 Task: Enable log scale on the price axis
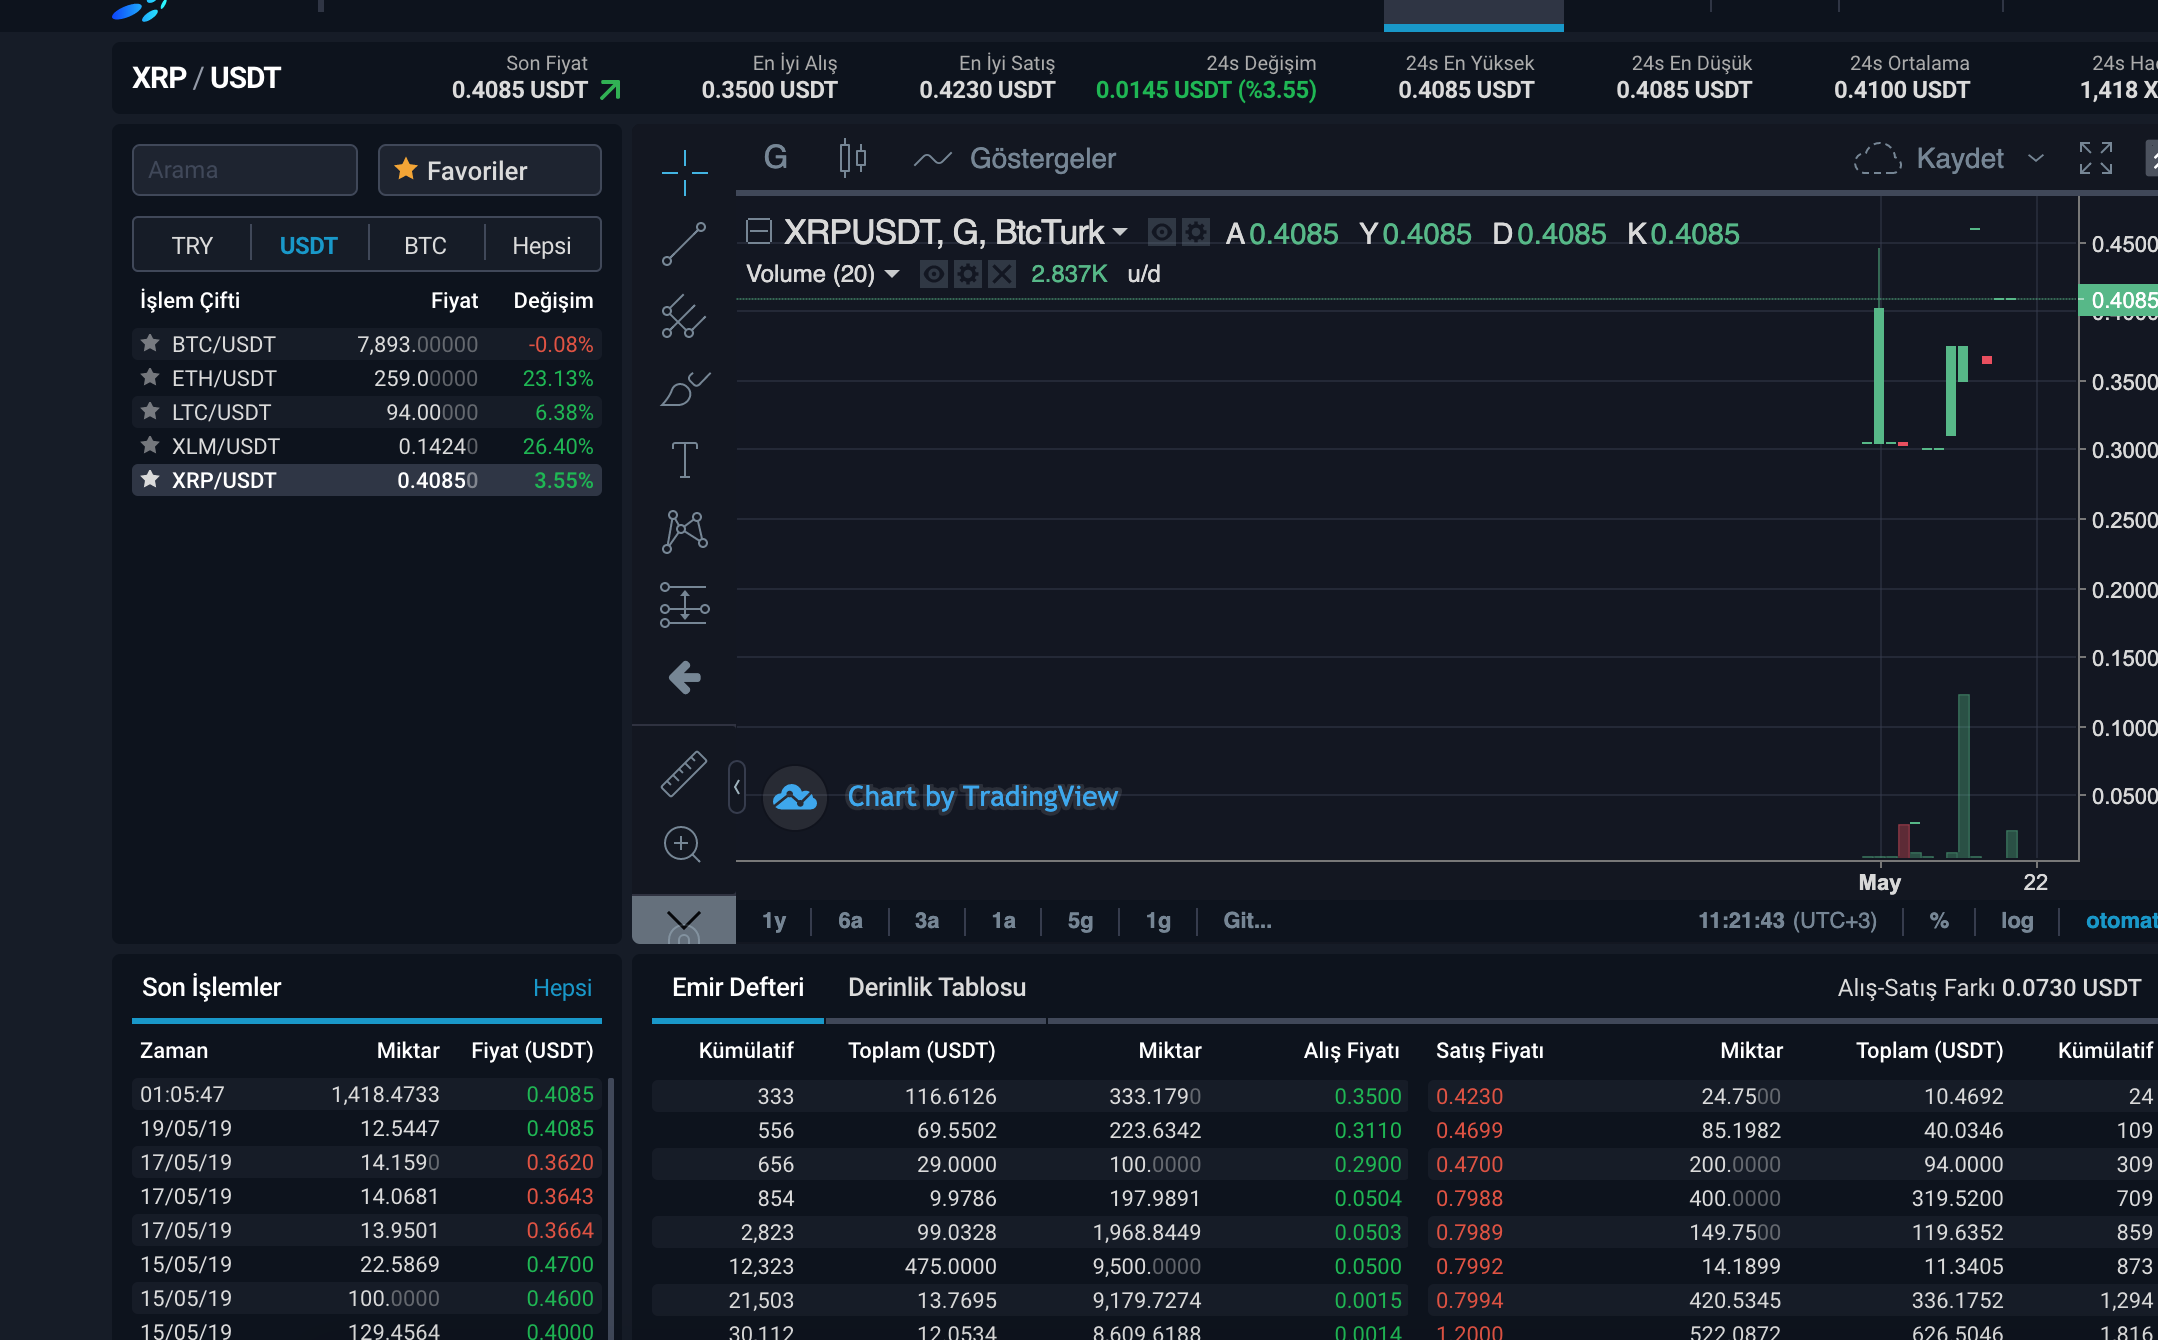2017,920
